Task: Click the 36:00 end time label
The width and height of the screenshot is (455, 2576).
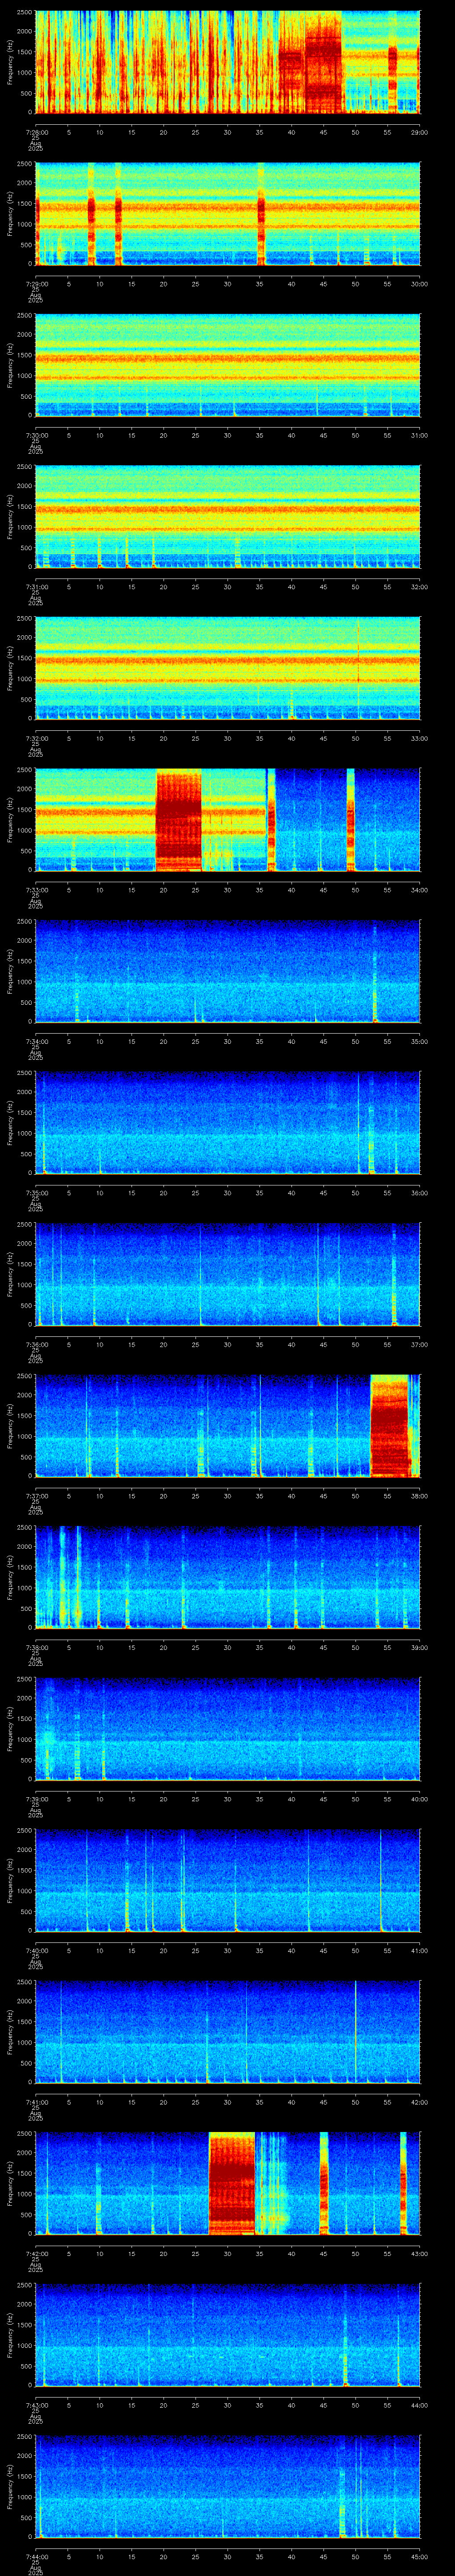Action: tap(419, 1193)
